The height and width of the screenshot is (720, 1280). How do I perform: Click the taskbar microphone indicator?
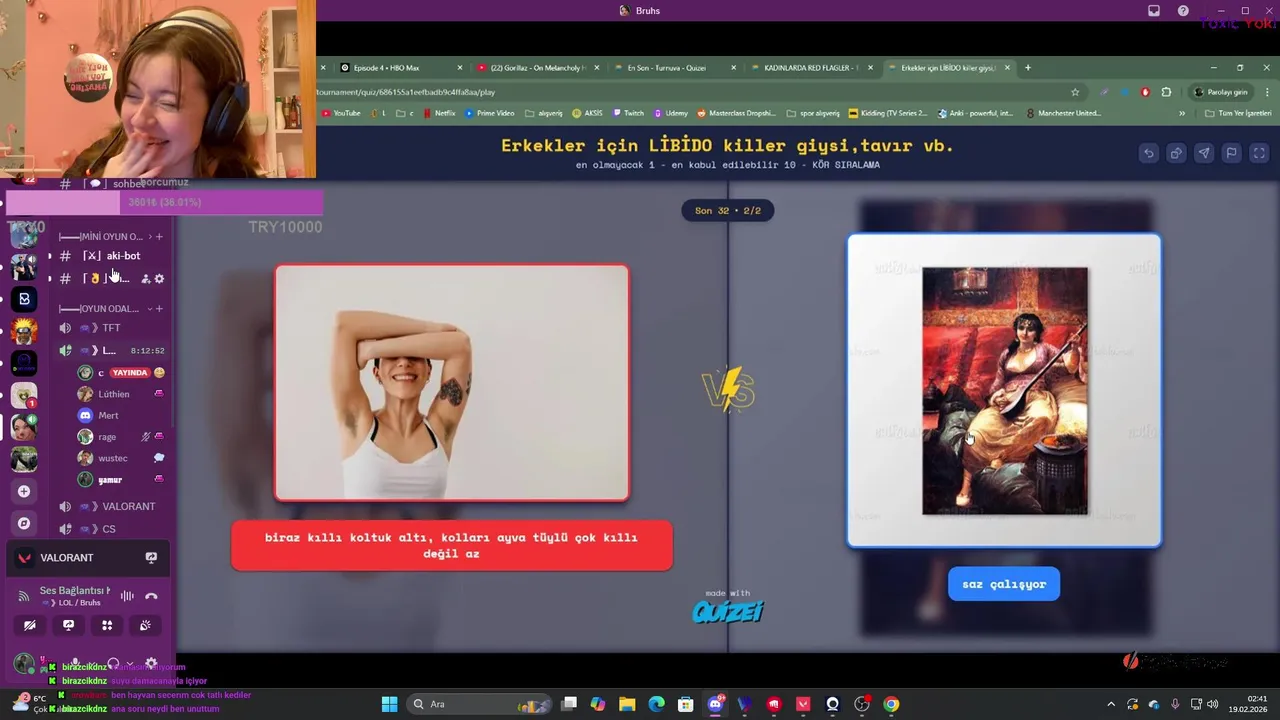[x=1175, y=704]
